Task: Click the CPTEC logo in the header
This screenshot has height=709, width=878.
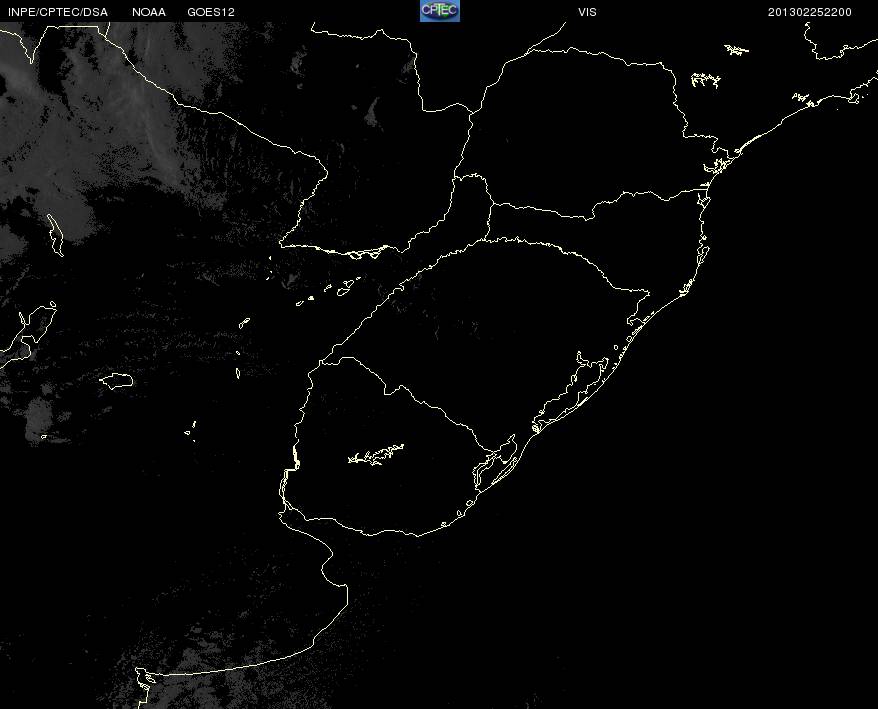Action: (440, 11)
